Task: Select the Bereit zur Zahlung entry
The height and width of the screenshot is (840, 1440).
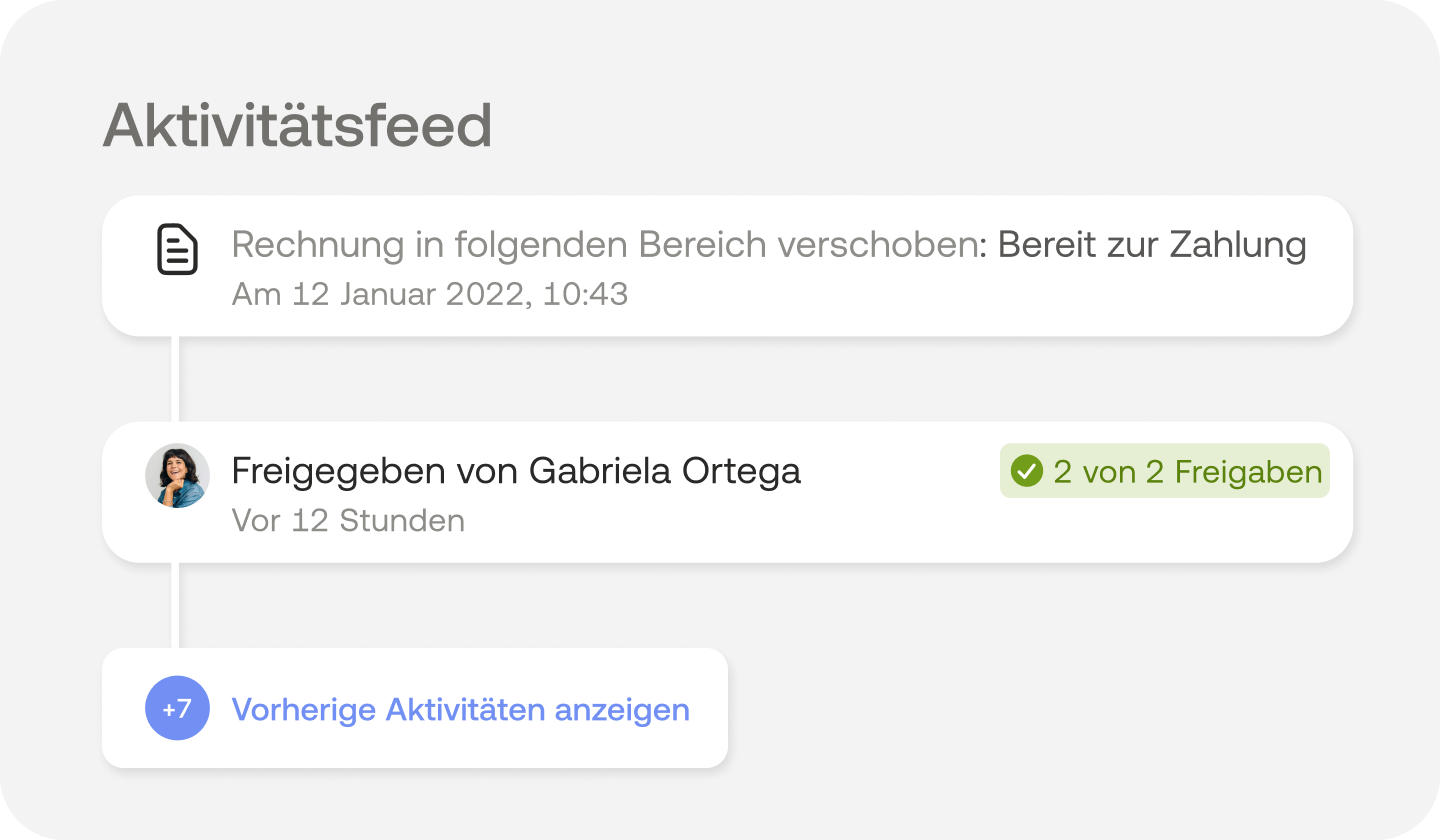Action: (1151, 244)
